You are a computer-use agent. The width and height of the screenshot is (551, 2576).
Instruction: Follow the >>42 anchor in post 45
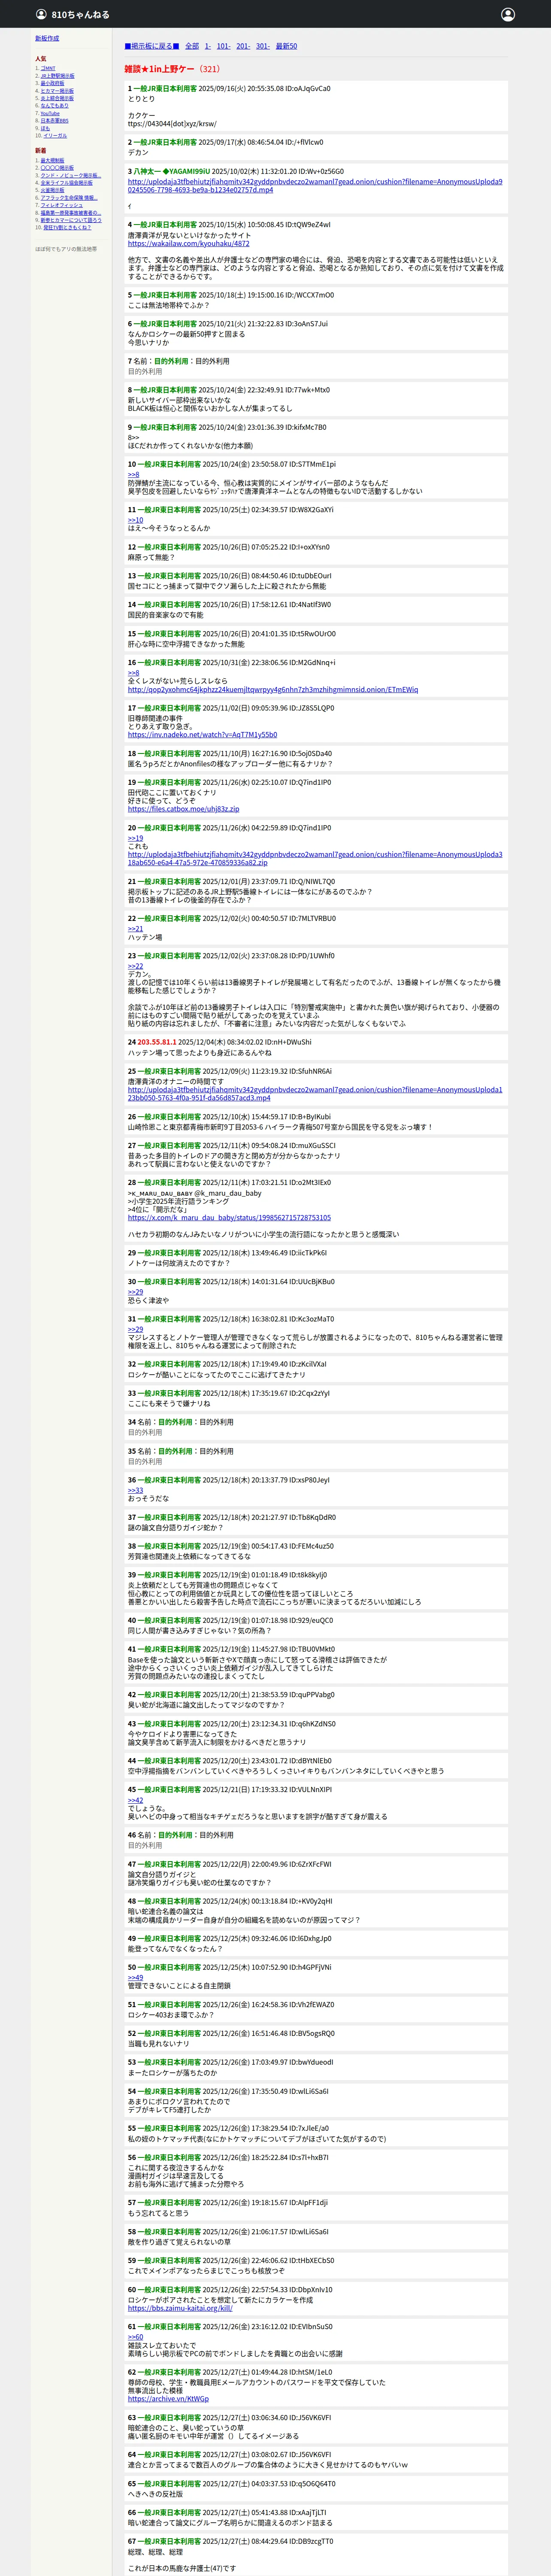135,1800
